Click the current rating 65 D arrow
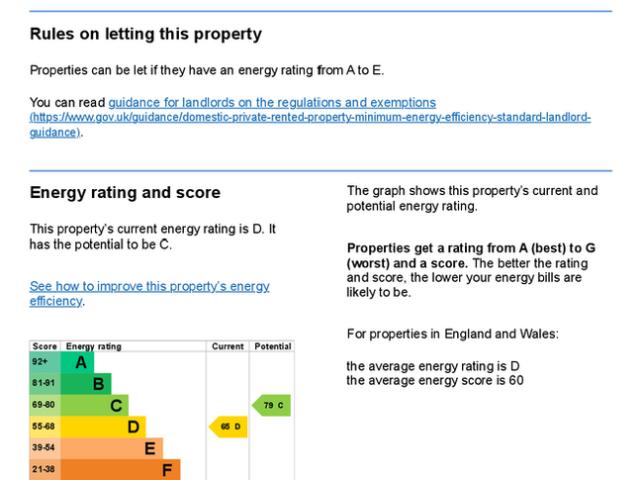Viewport: 640px width, 480px height. [227, 427]
